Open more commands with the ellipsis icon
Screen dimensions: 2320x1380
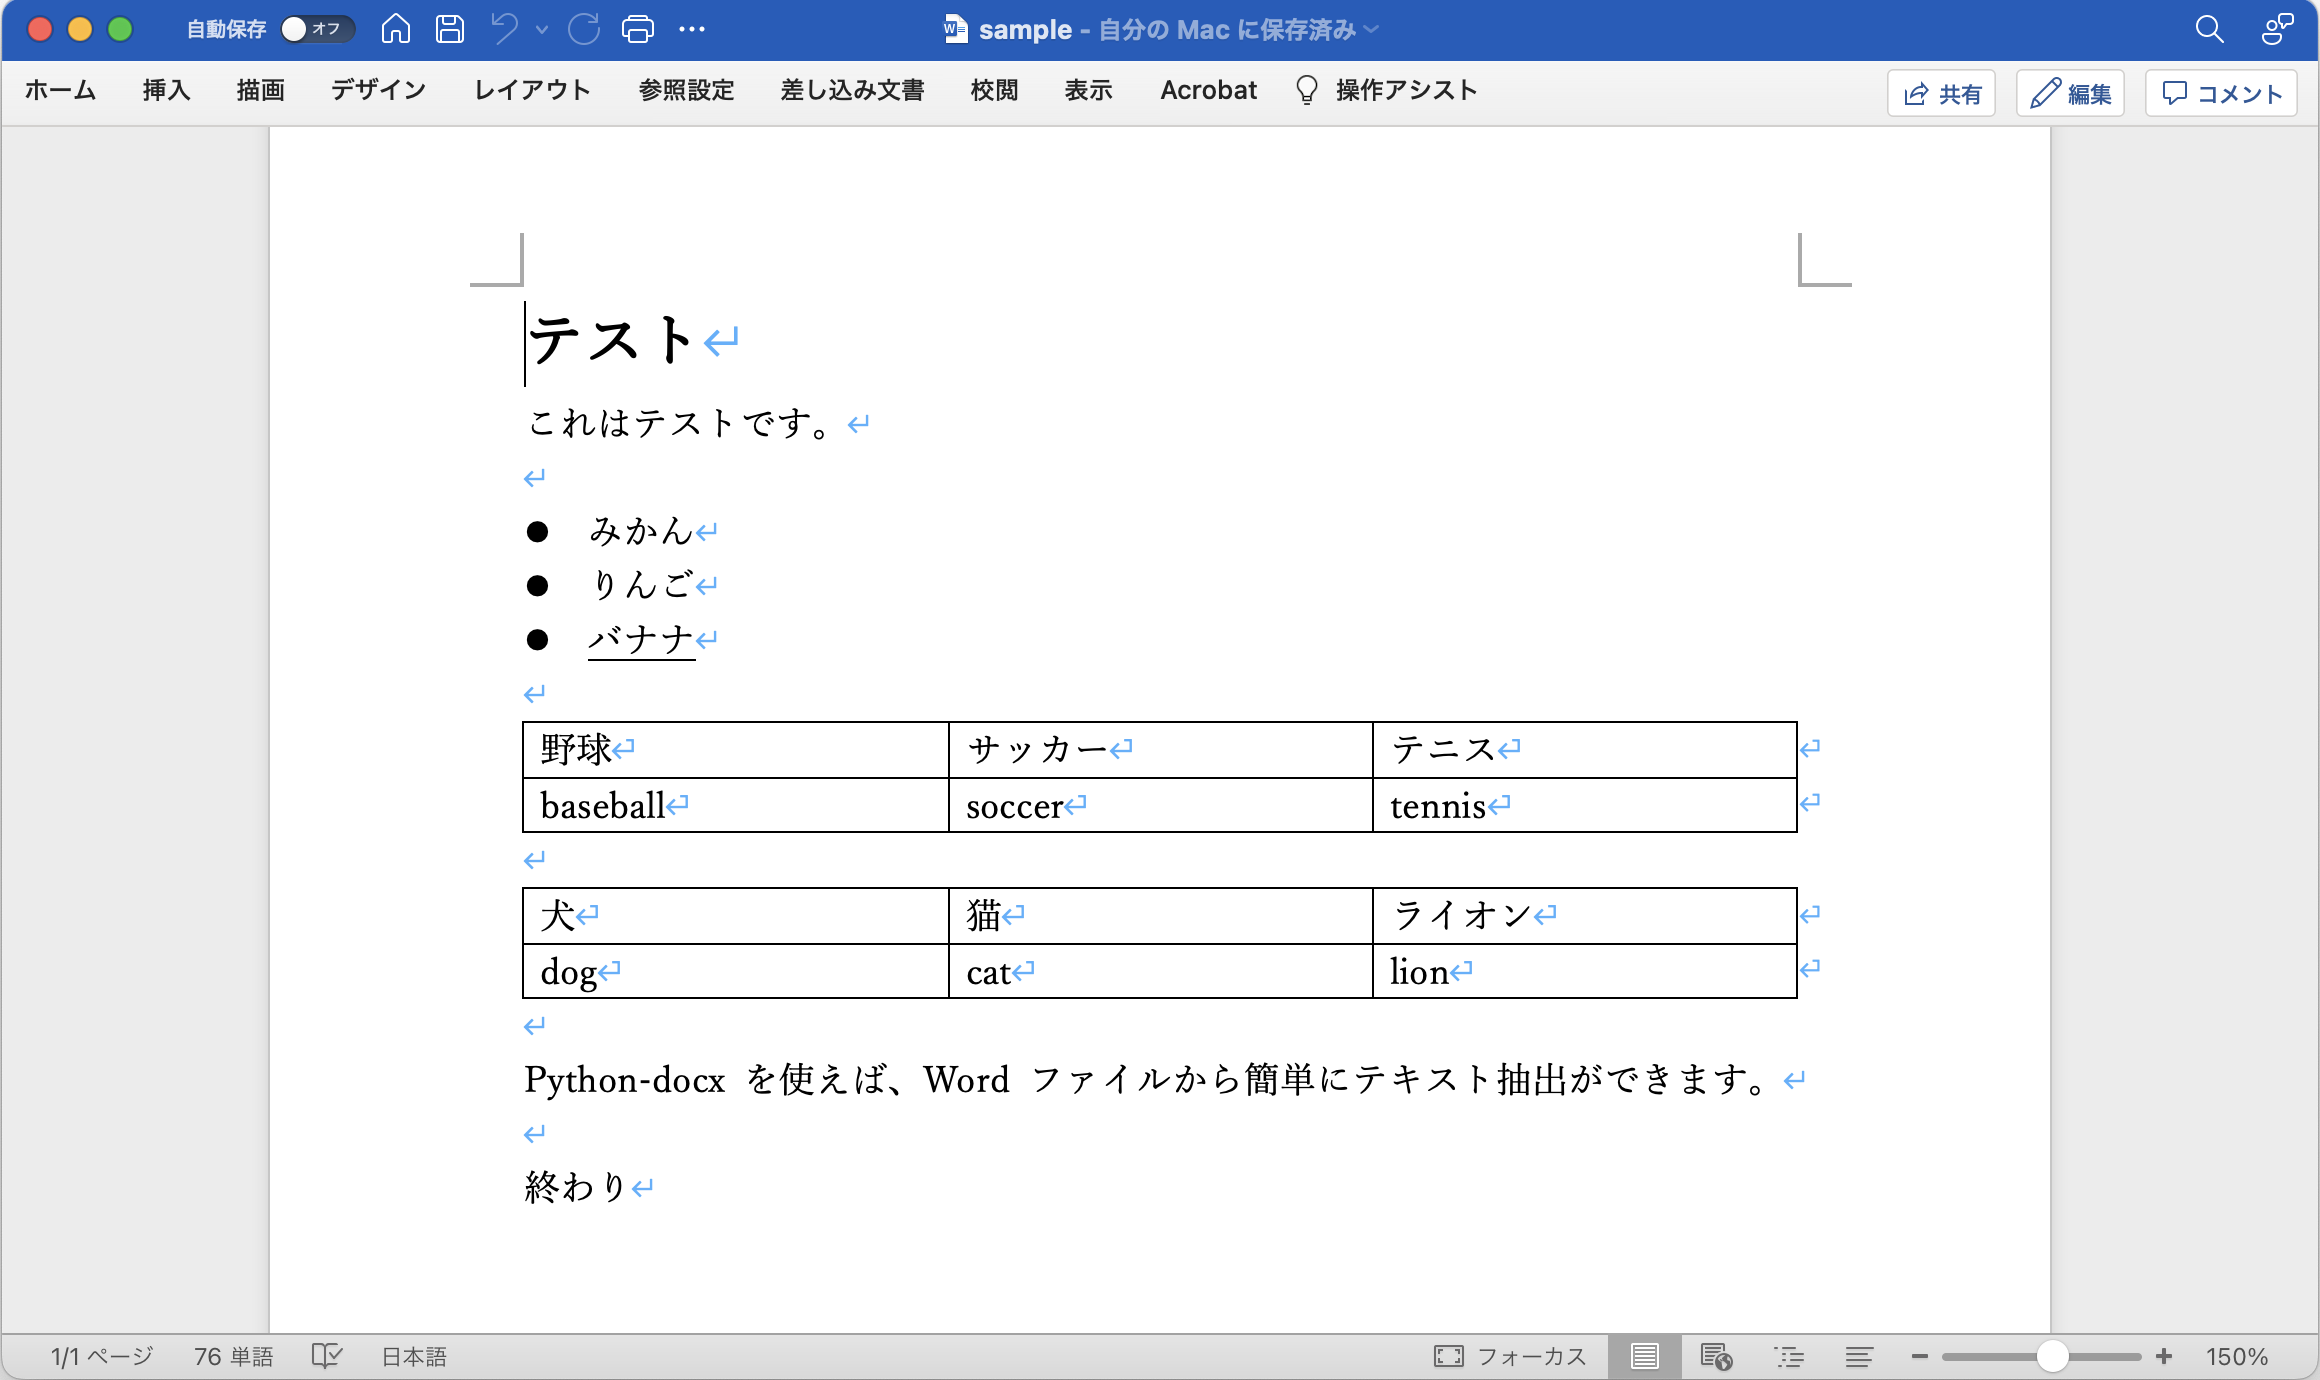tap(692, 29)
